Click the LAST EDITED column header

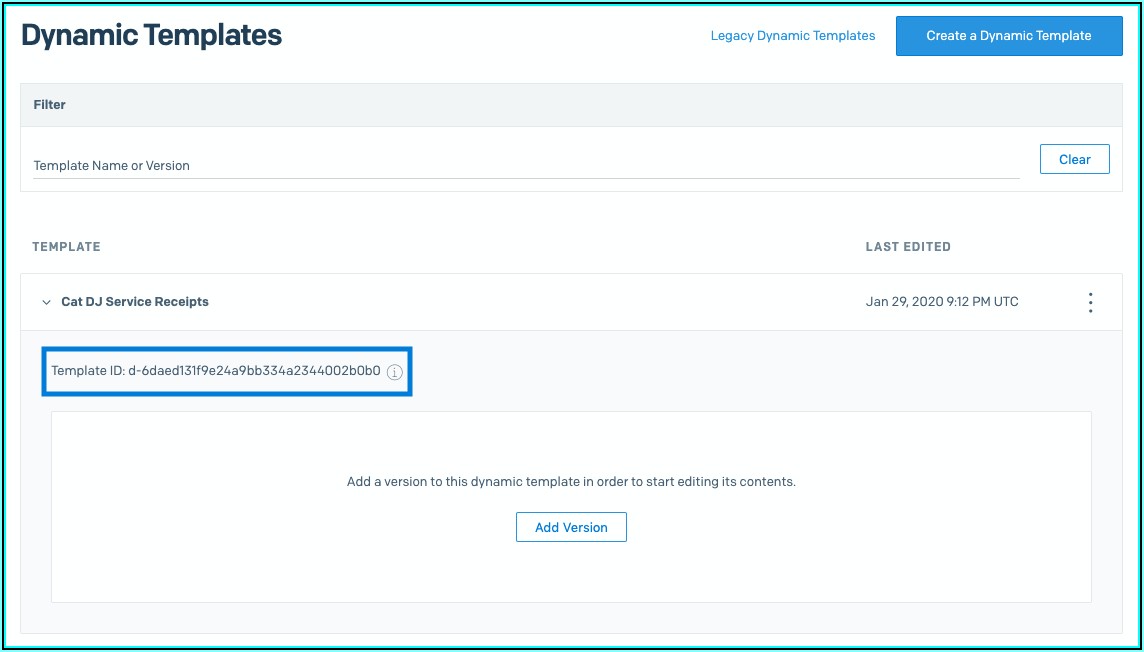tap(908, 247)
